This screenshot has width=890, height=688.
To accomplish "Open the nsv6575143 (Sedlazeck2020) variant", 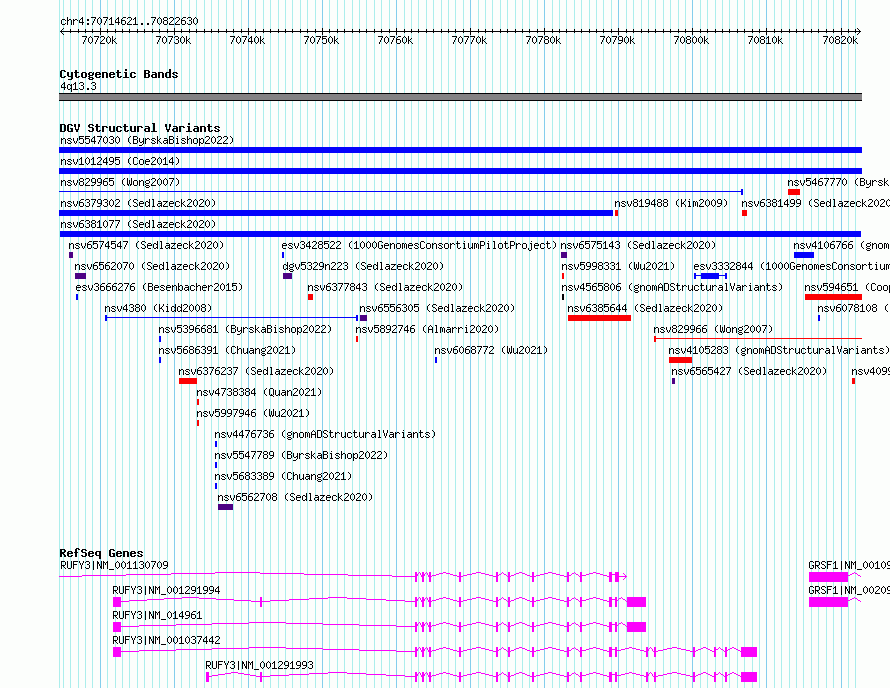I will 639,245.
